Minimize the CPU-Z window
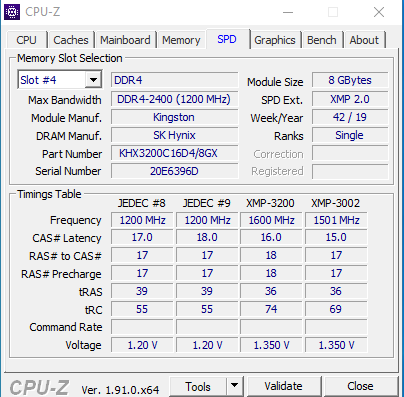This screenshot has height=397, width=404. pyautogui.click(x=288, y=13)
